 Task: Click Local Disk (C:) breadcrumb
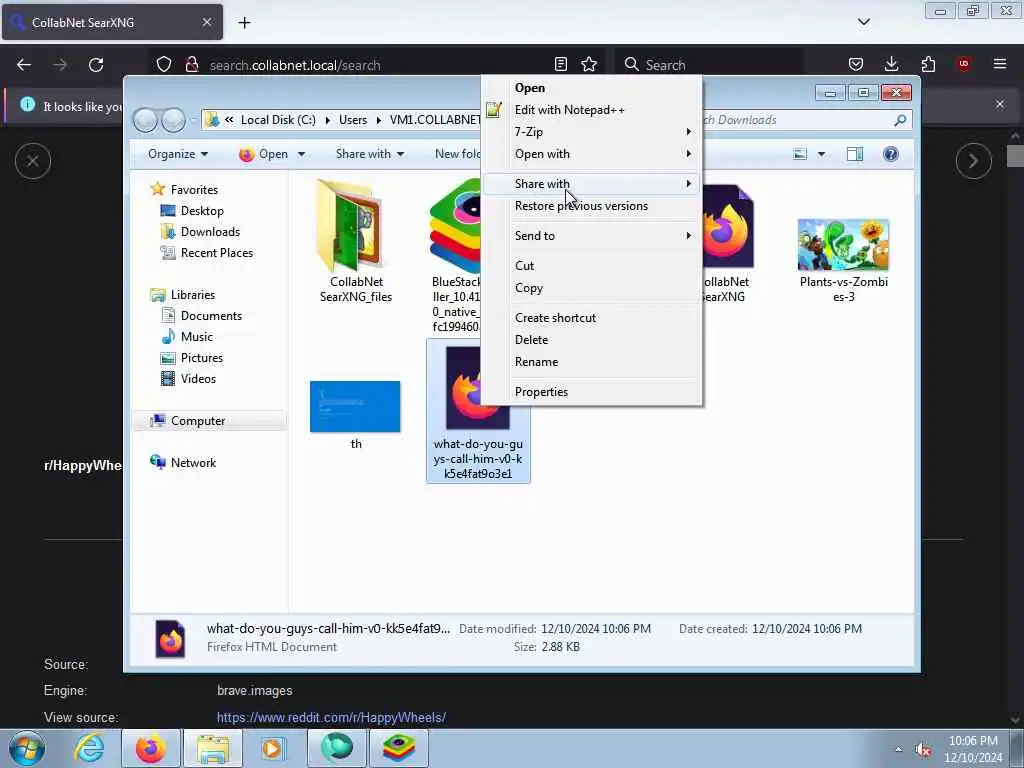pos(278,120)
